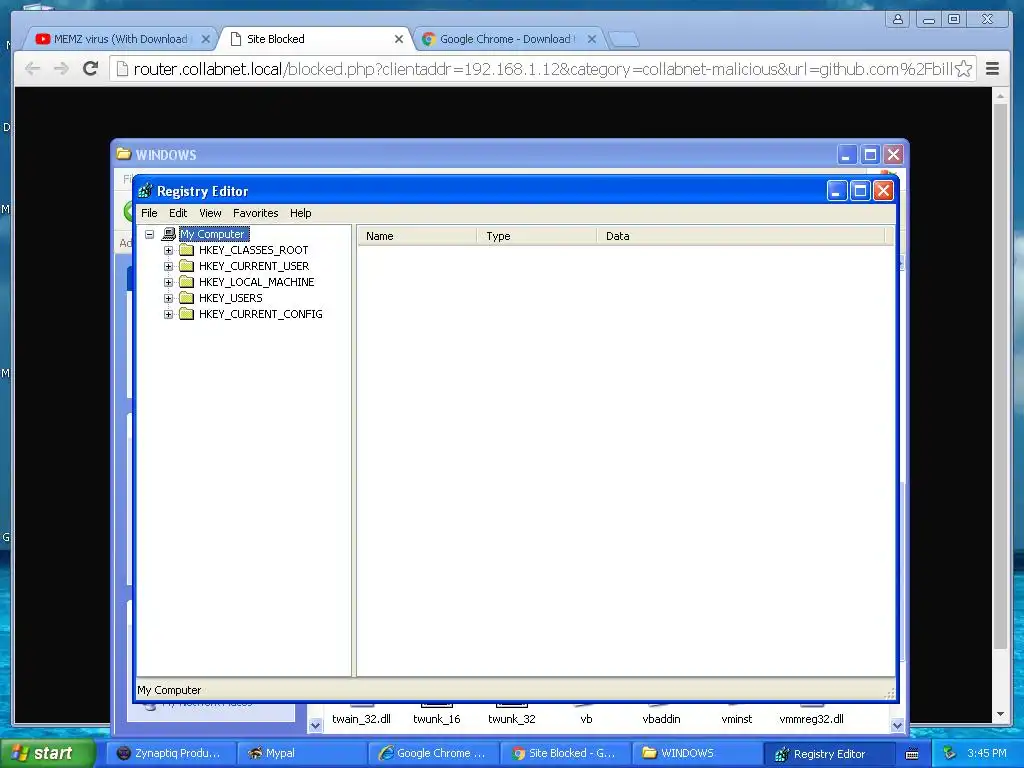Screen dimensions: 1024x768
Task: Select HKEY_USERS label in tree
Action: click(x=231, y=298)
